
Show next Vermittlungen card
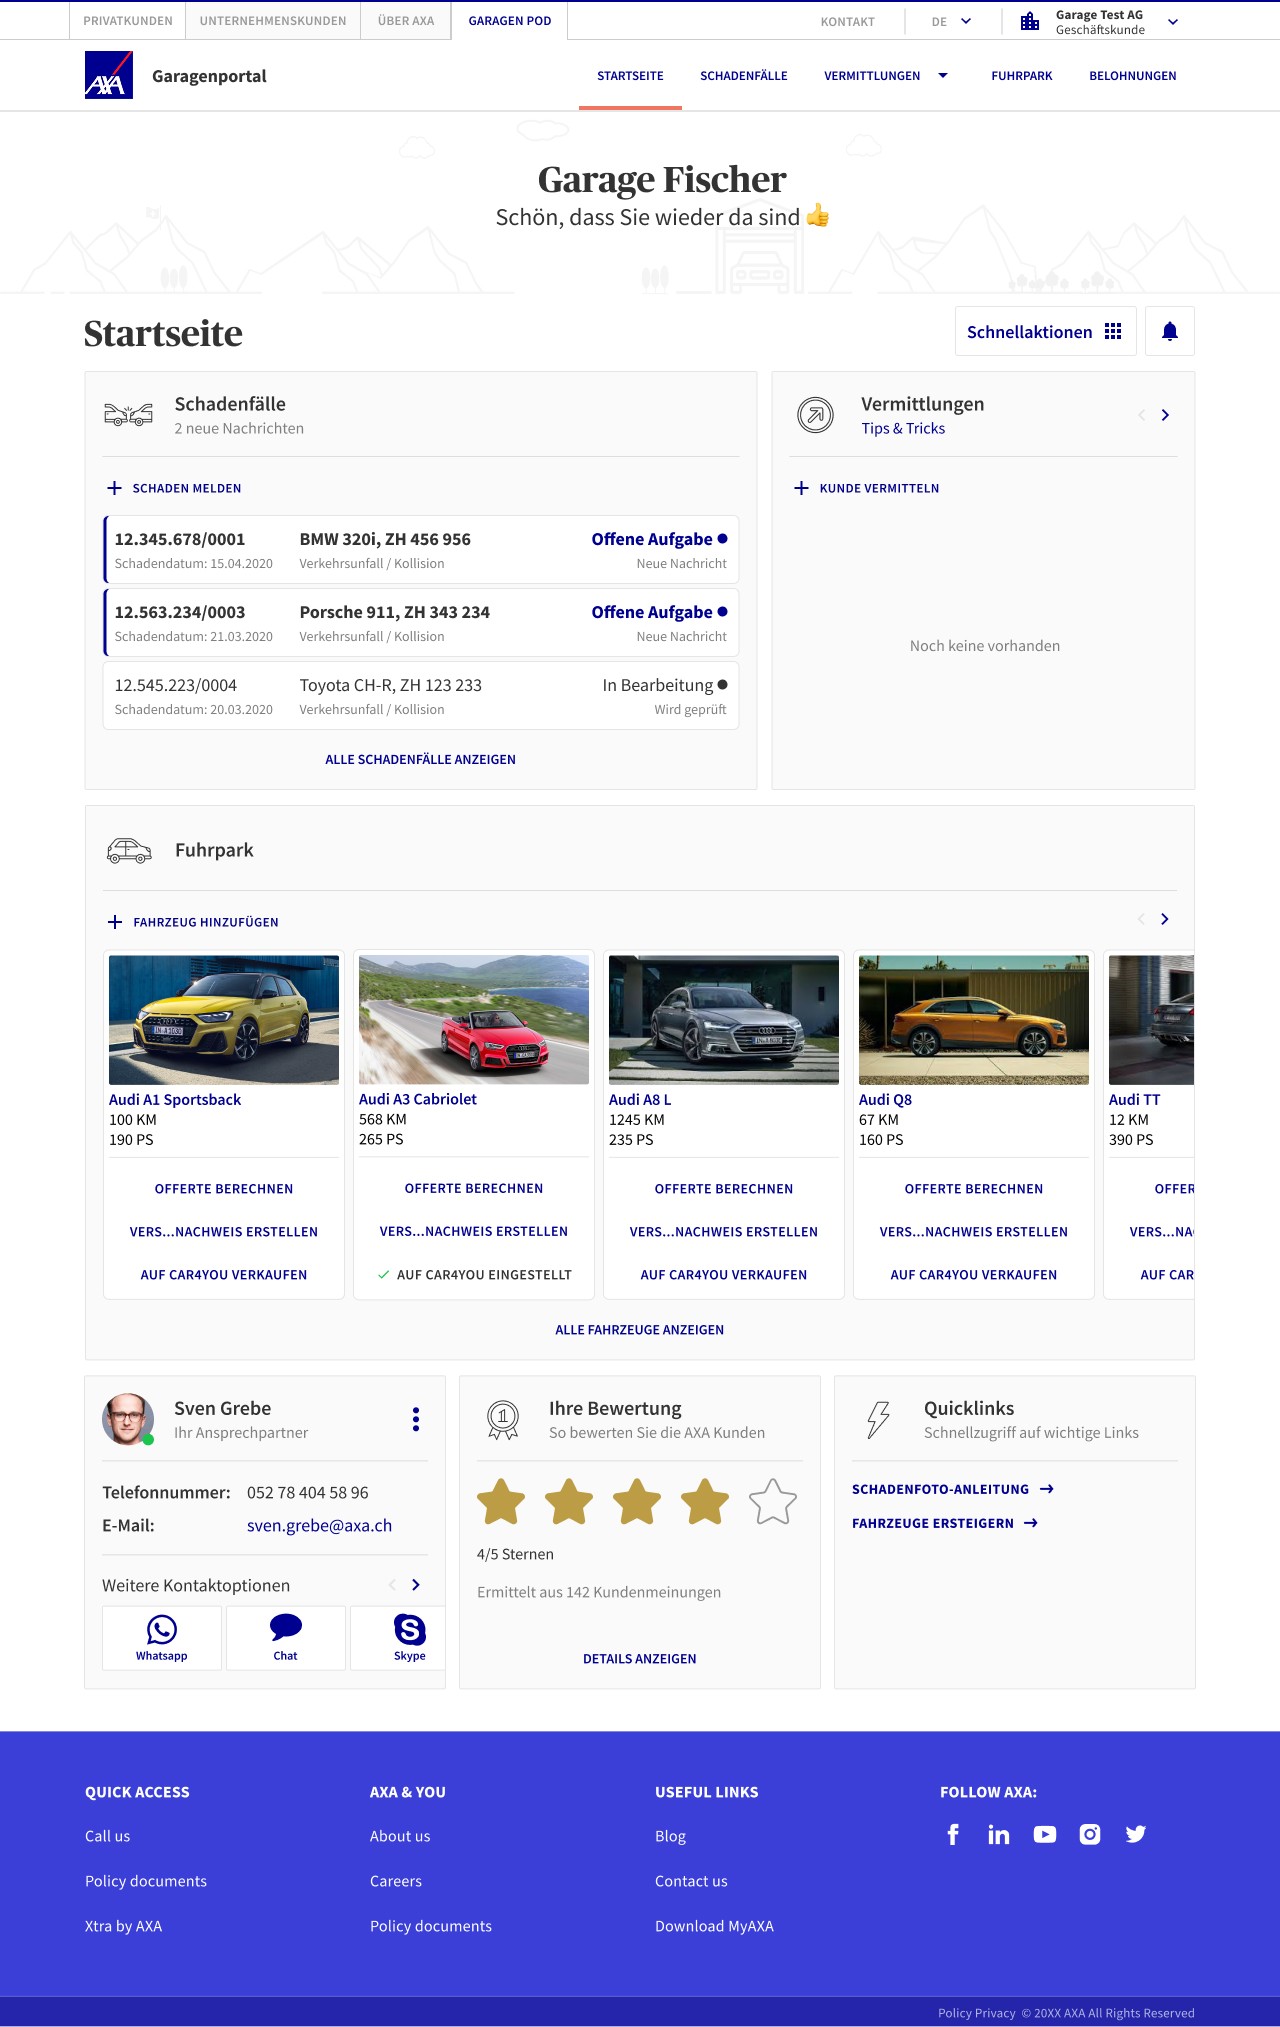pyautogui.click(x=1165, y=415)
